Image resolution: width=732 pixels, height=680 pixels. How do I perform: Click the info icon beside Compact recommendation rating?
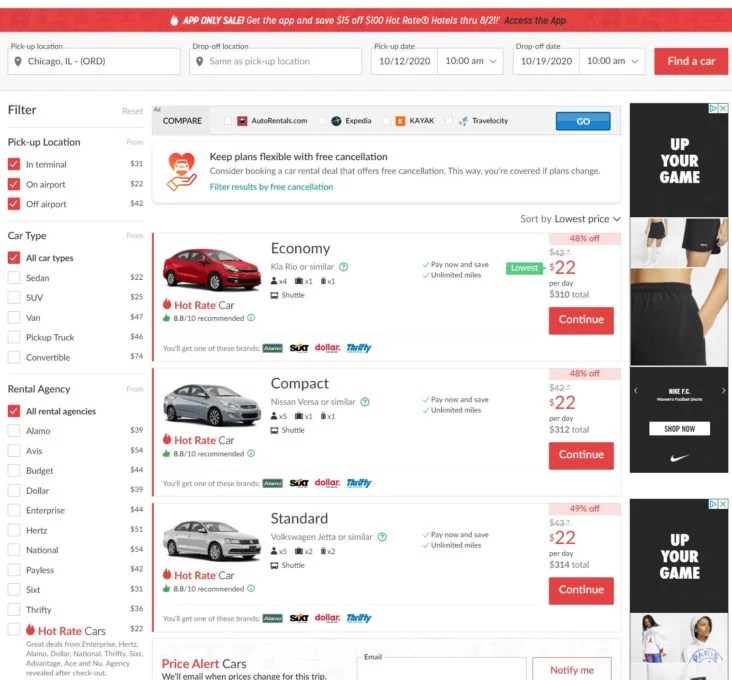click(x=251, y=453)
